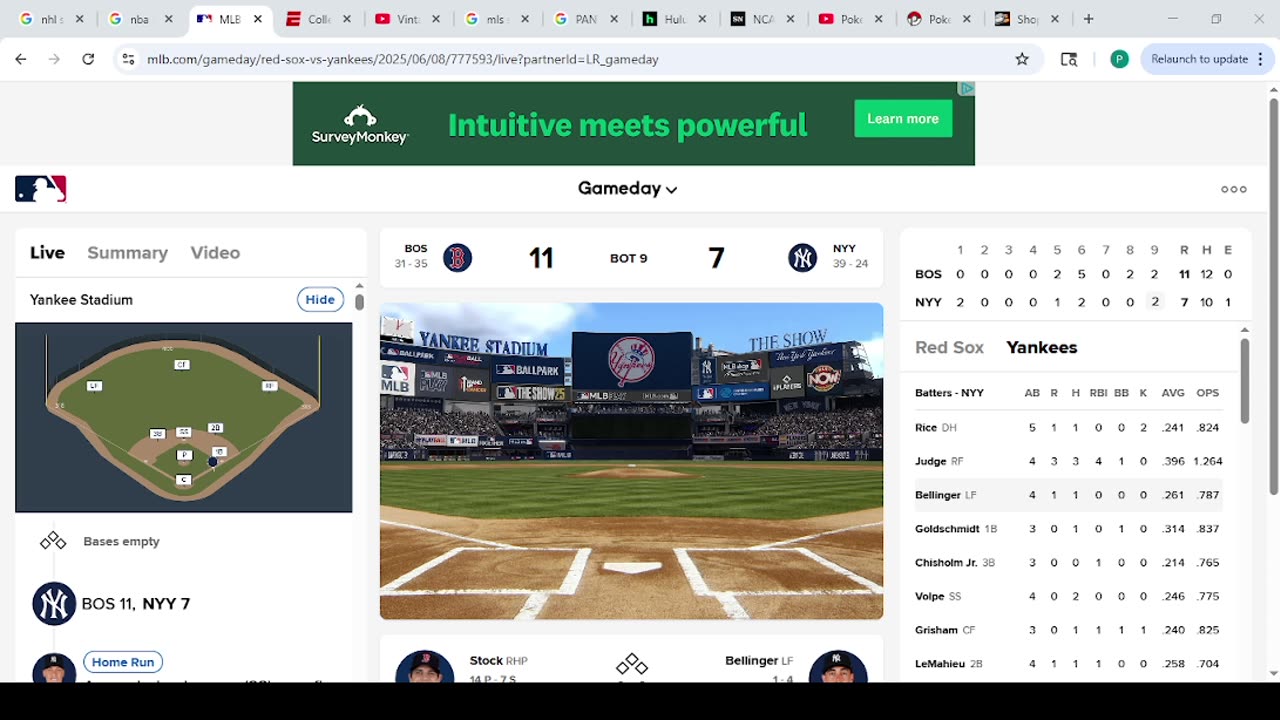Close the Hulu browser tab
Image resolution: width=1280 pixels, height=720 pixels.
(x=703, y=19)
